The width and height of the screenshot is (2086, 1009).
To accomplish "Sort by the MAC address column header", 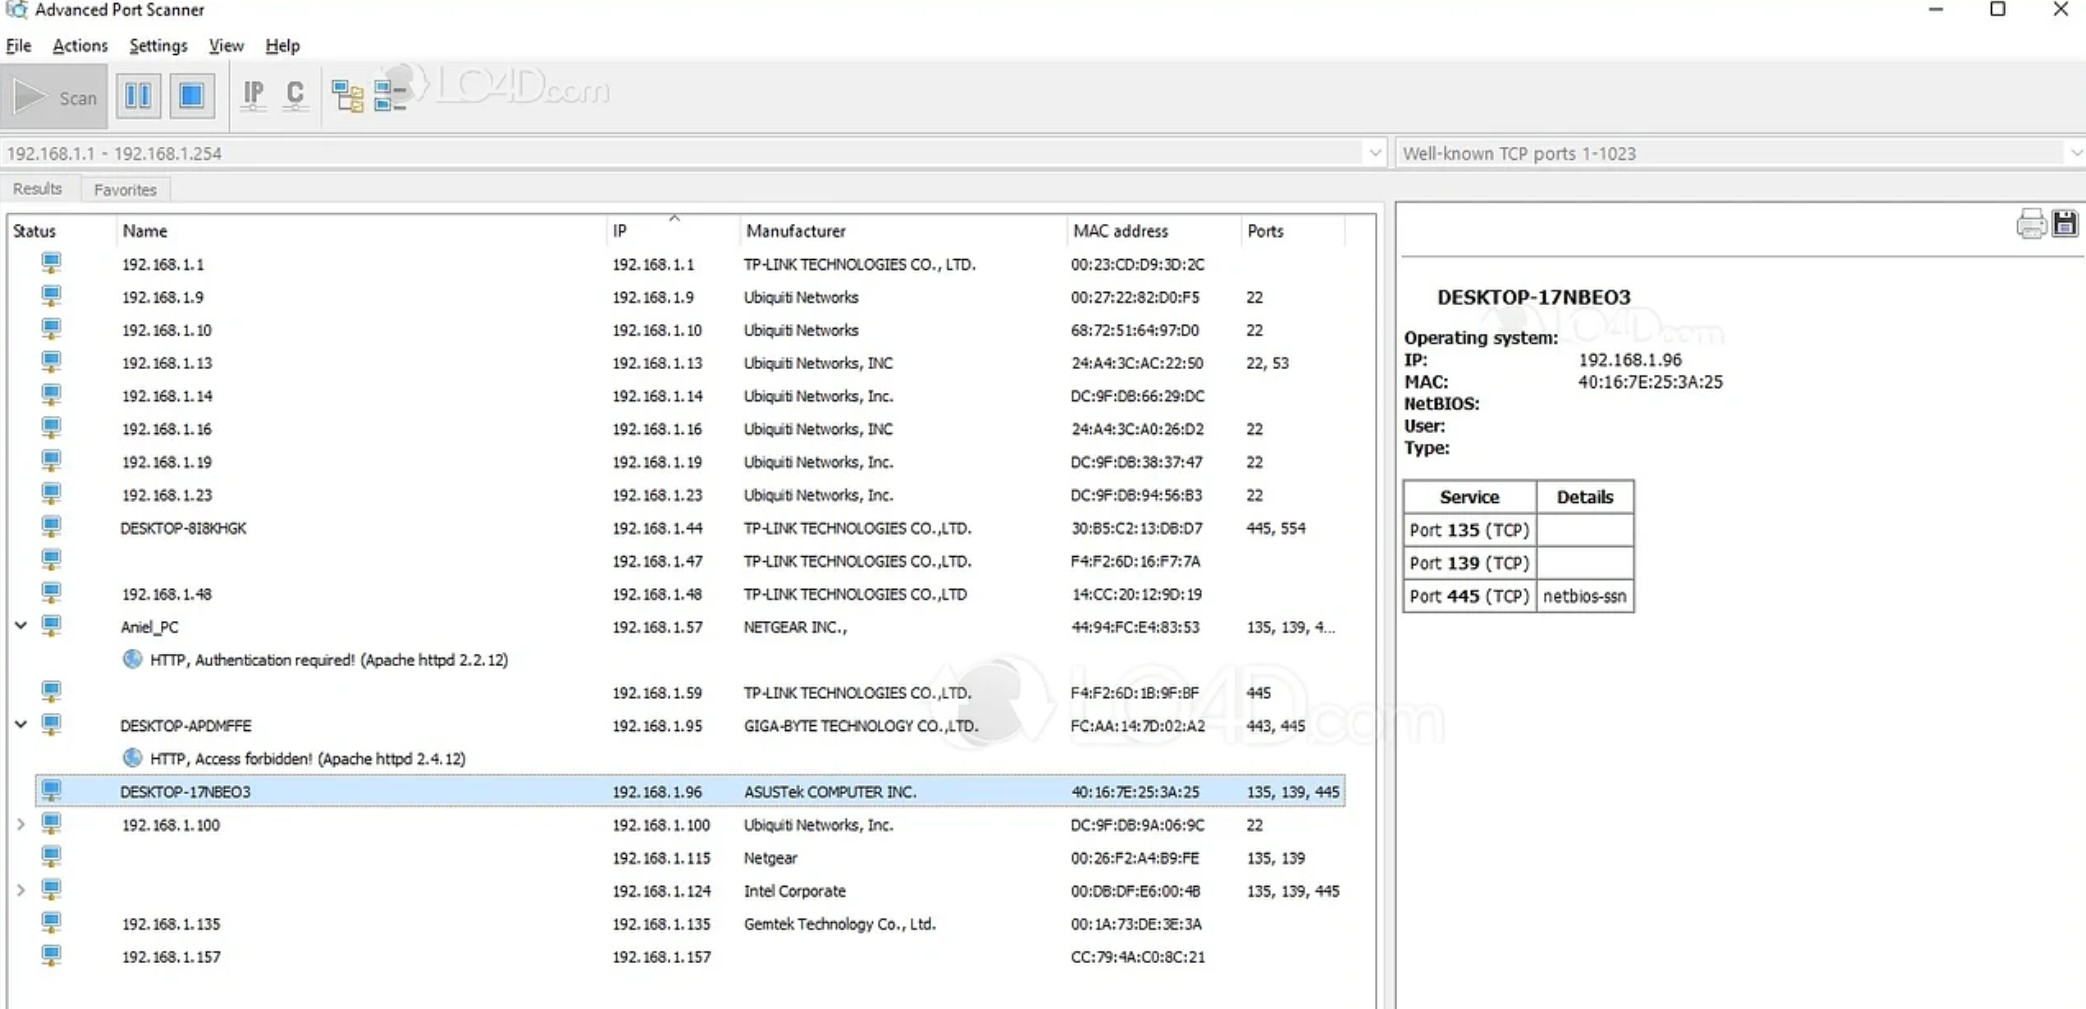I will coord(1152,231).
